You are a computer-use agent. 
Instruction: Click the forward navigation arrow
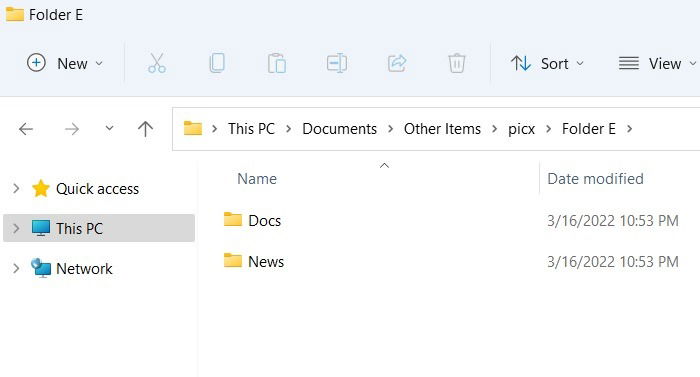71,129
